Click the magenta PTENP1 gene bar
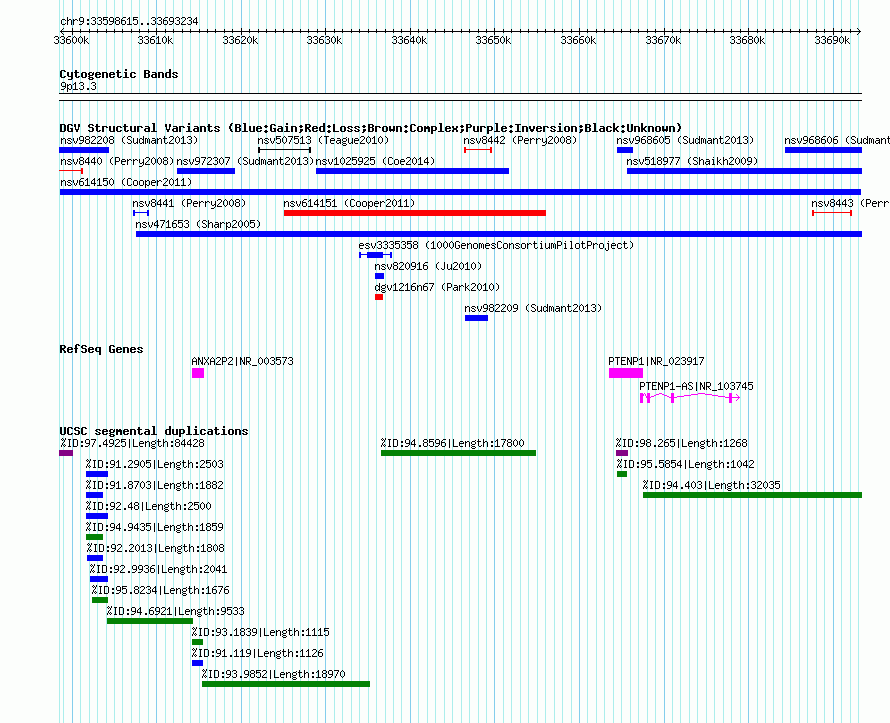The image size is (890, 723). point(626,373)
